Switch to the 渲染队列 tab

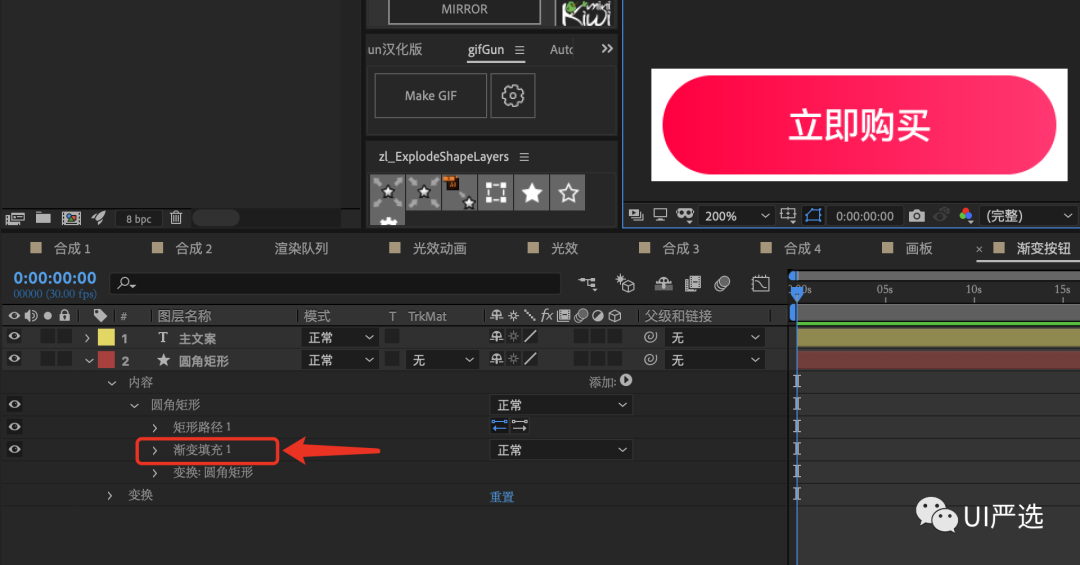[x=301, y=249]
